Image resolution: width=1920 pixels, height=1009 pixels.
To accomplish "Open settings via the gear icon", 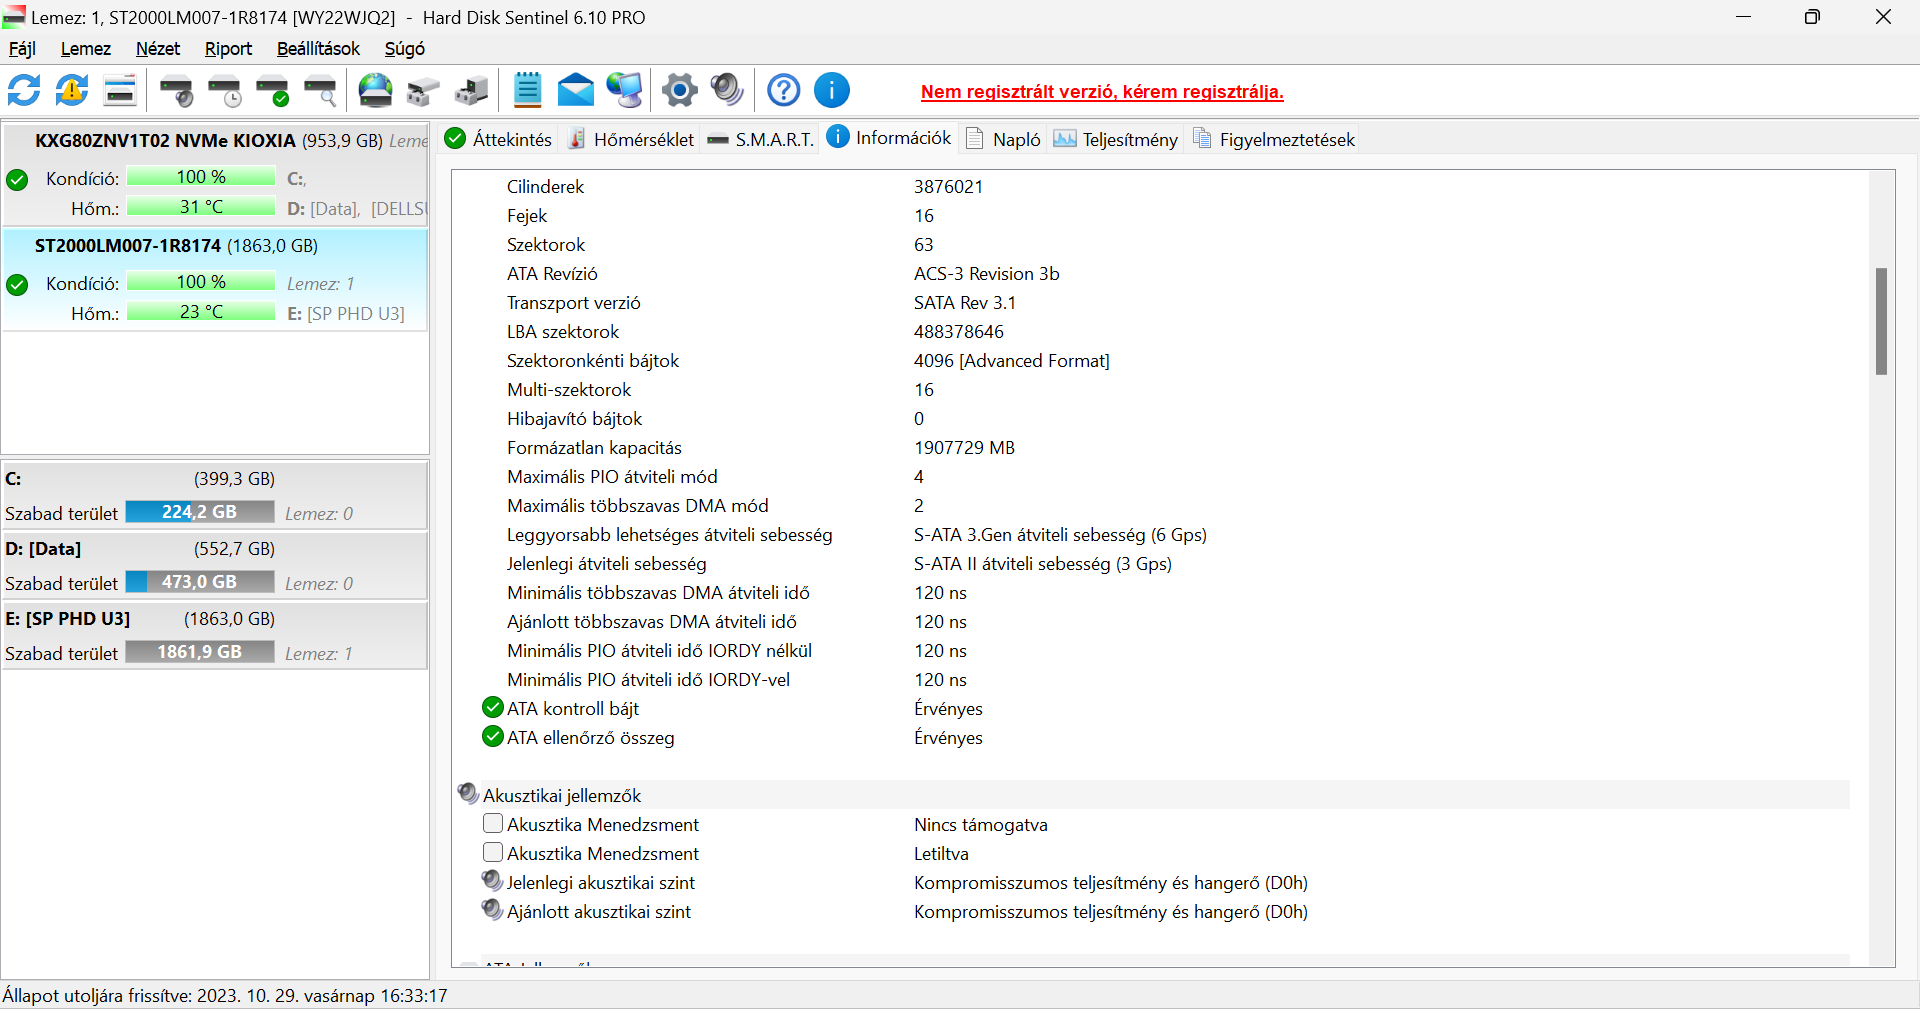I will click(x=680, y=91).
